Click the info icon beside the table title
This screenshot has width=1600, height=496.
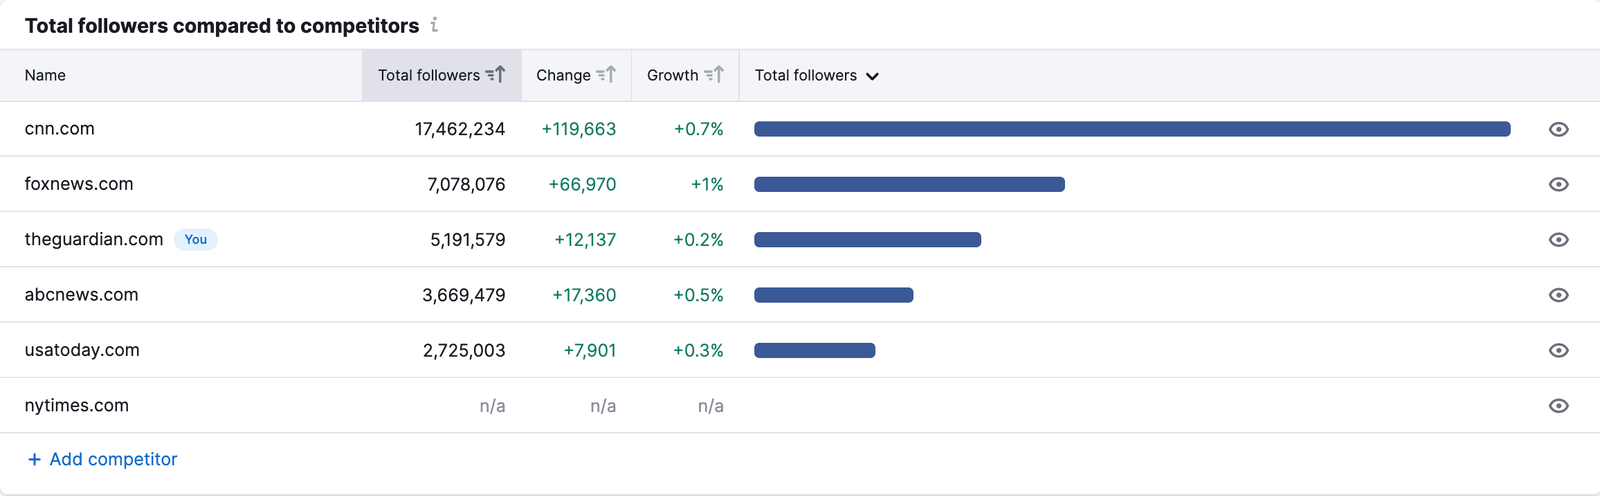point(434,25)
